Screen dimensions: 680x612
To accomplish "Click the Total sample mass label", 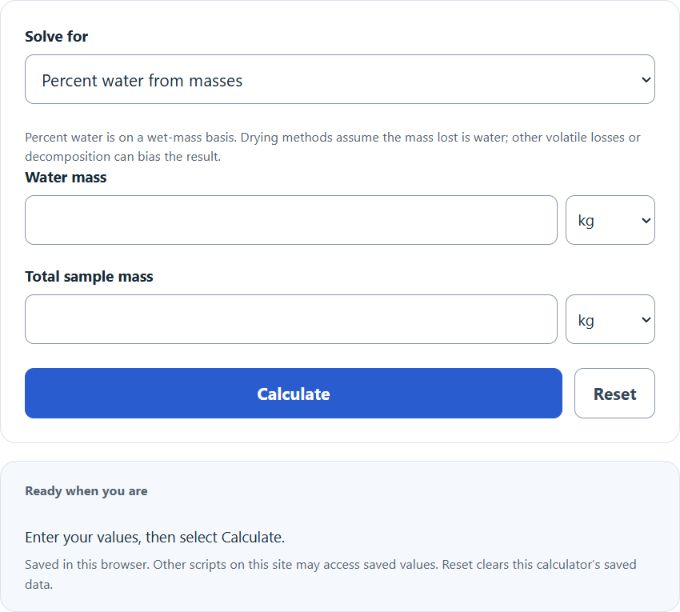I will pyautogui.click(x=89, y=277).
